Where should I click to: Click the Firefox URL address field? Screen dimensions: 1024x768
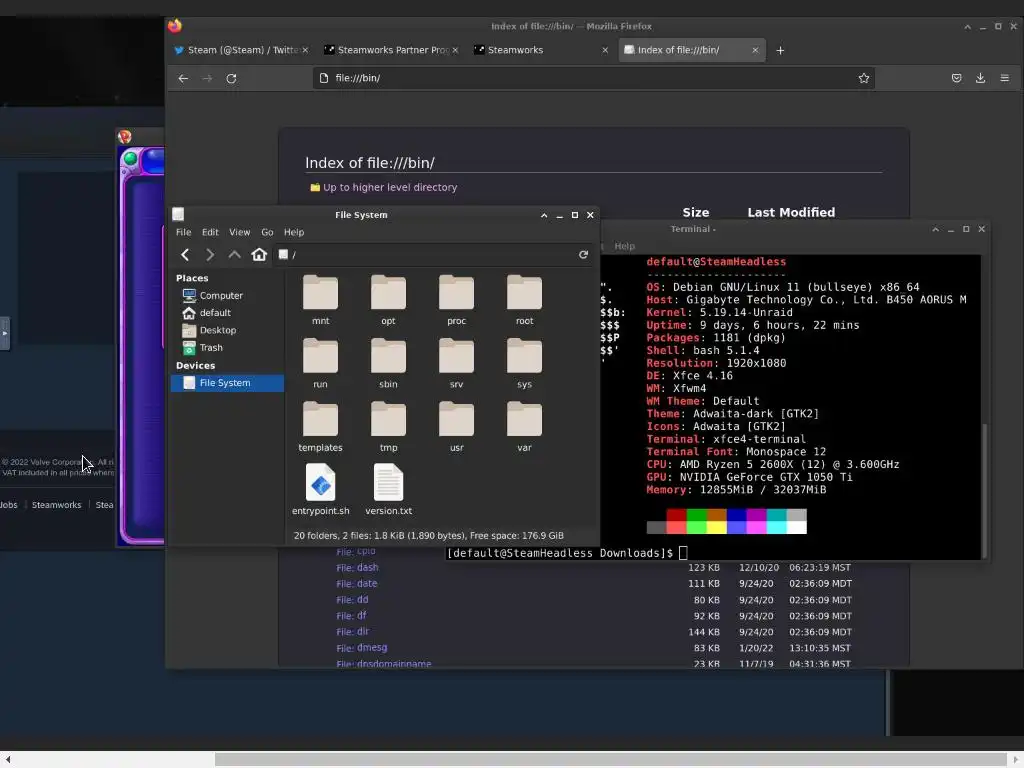593,78
